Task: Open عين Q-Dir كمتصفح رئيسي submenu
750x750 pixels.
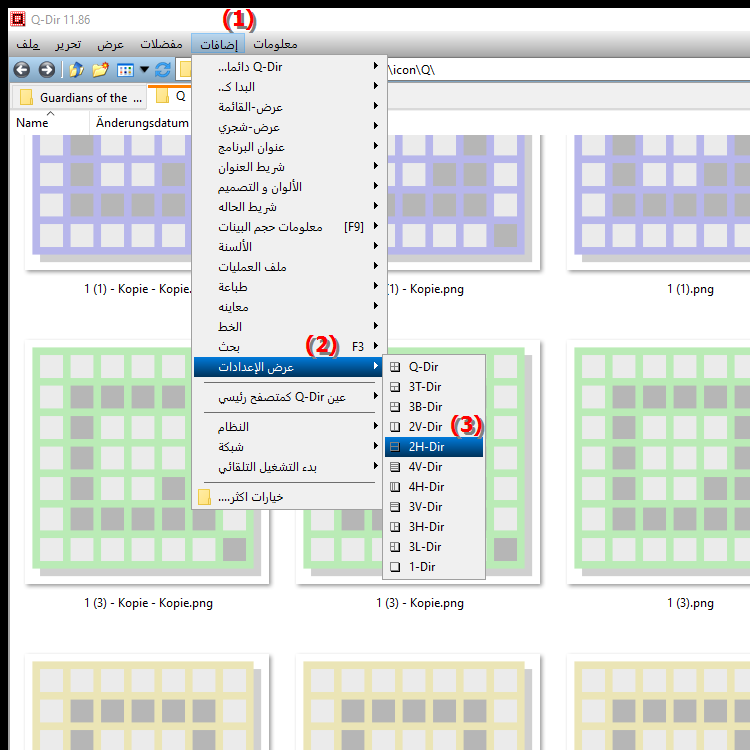Action: (288, 397)
